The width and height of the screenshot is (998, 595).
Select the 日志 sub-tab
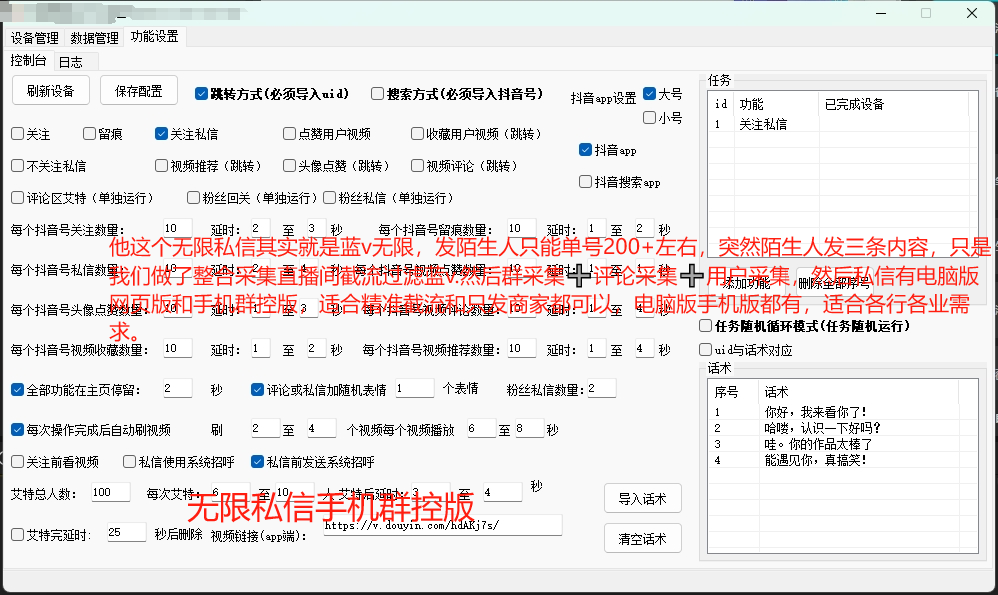click(x=70, y=61)
